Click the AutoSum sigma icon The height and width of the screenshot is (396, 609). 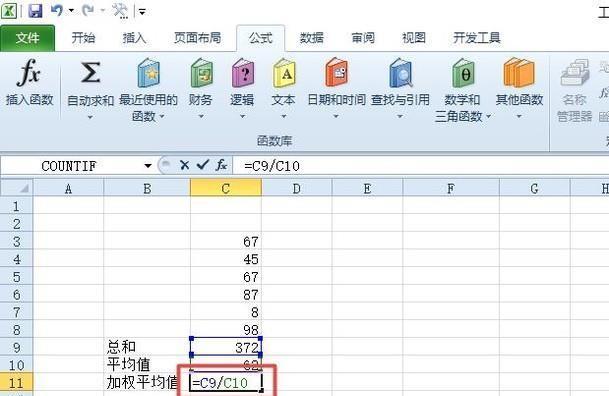point(90,73)
